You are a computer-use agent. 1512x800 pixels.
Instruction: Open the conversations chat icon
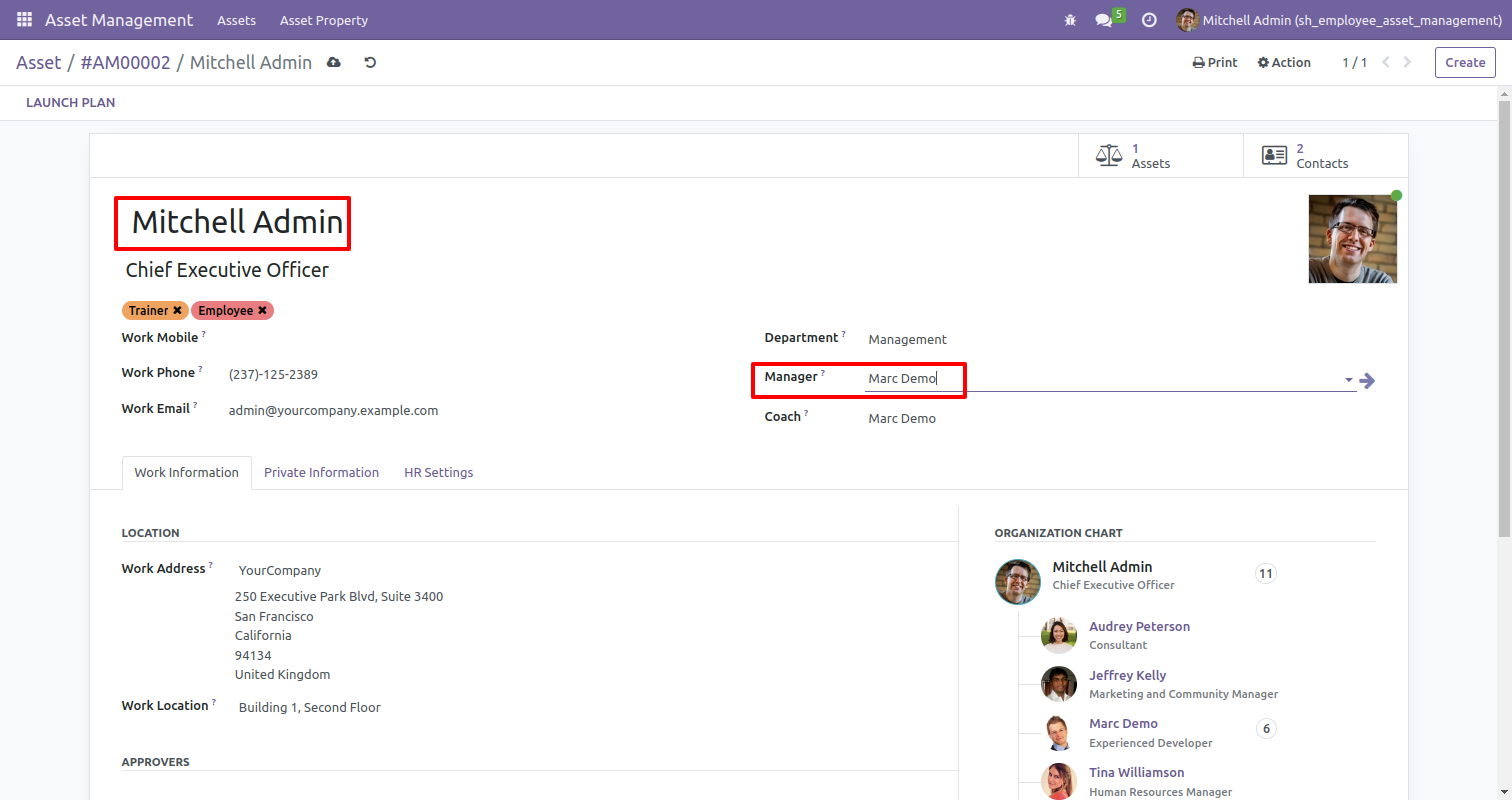point(1104,20)
